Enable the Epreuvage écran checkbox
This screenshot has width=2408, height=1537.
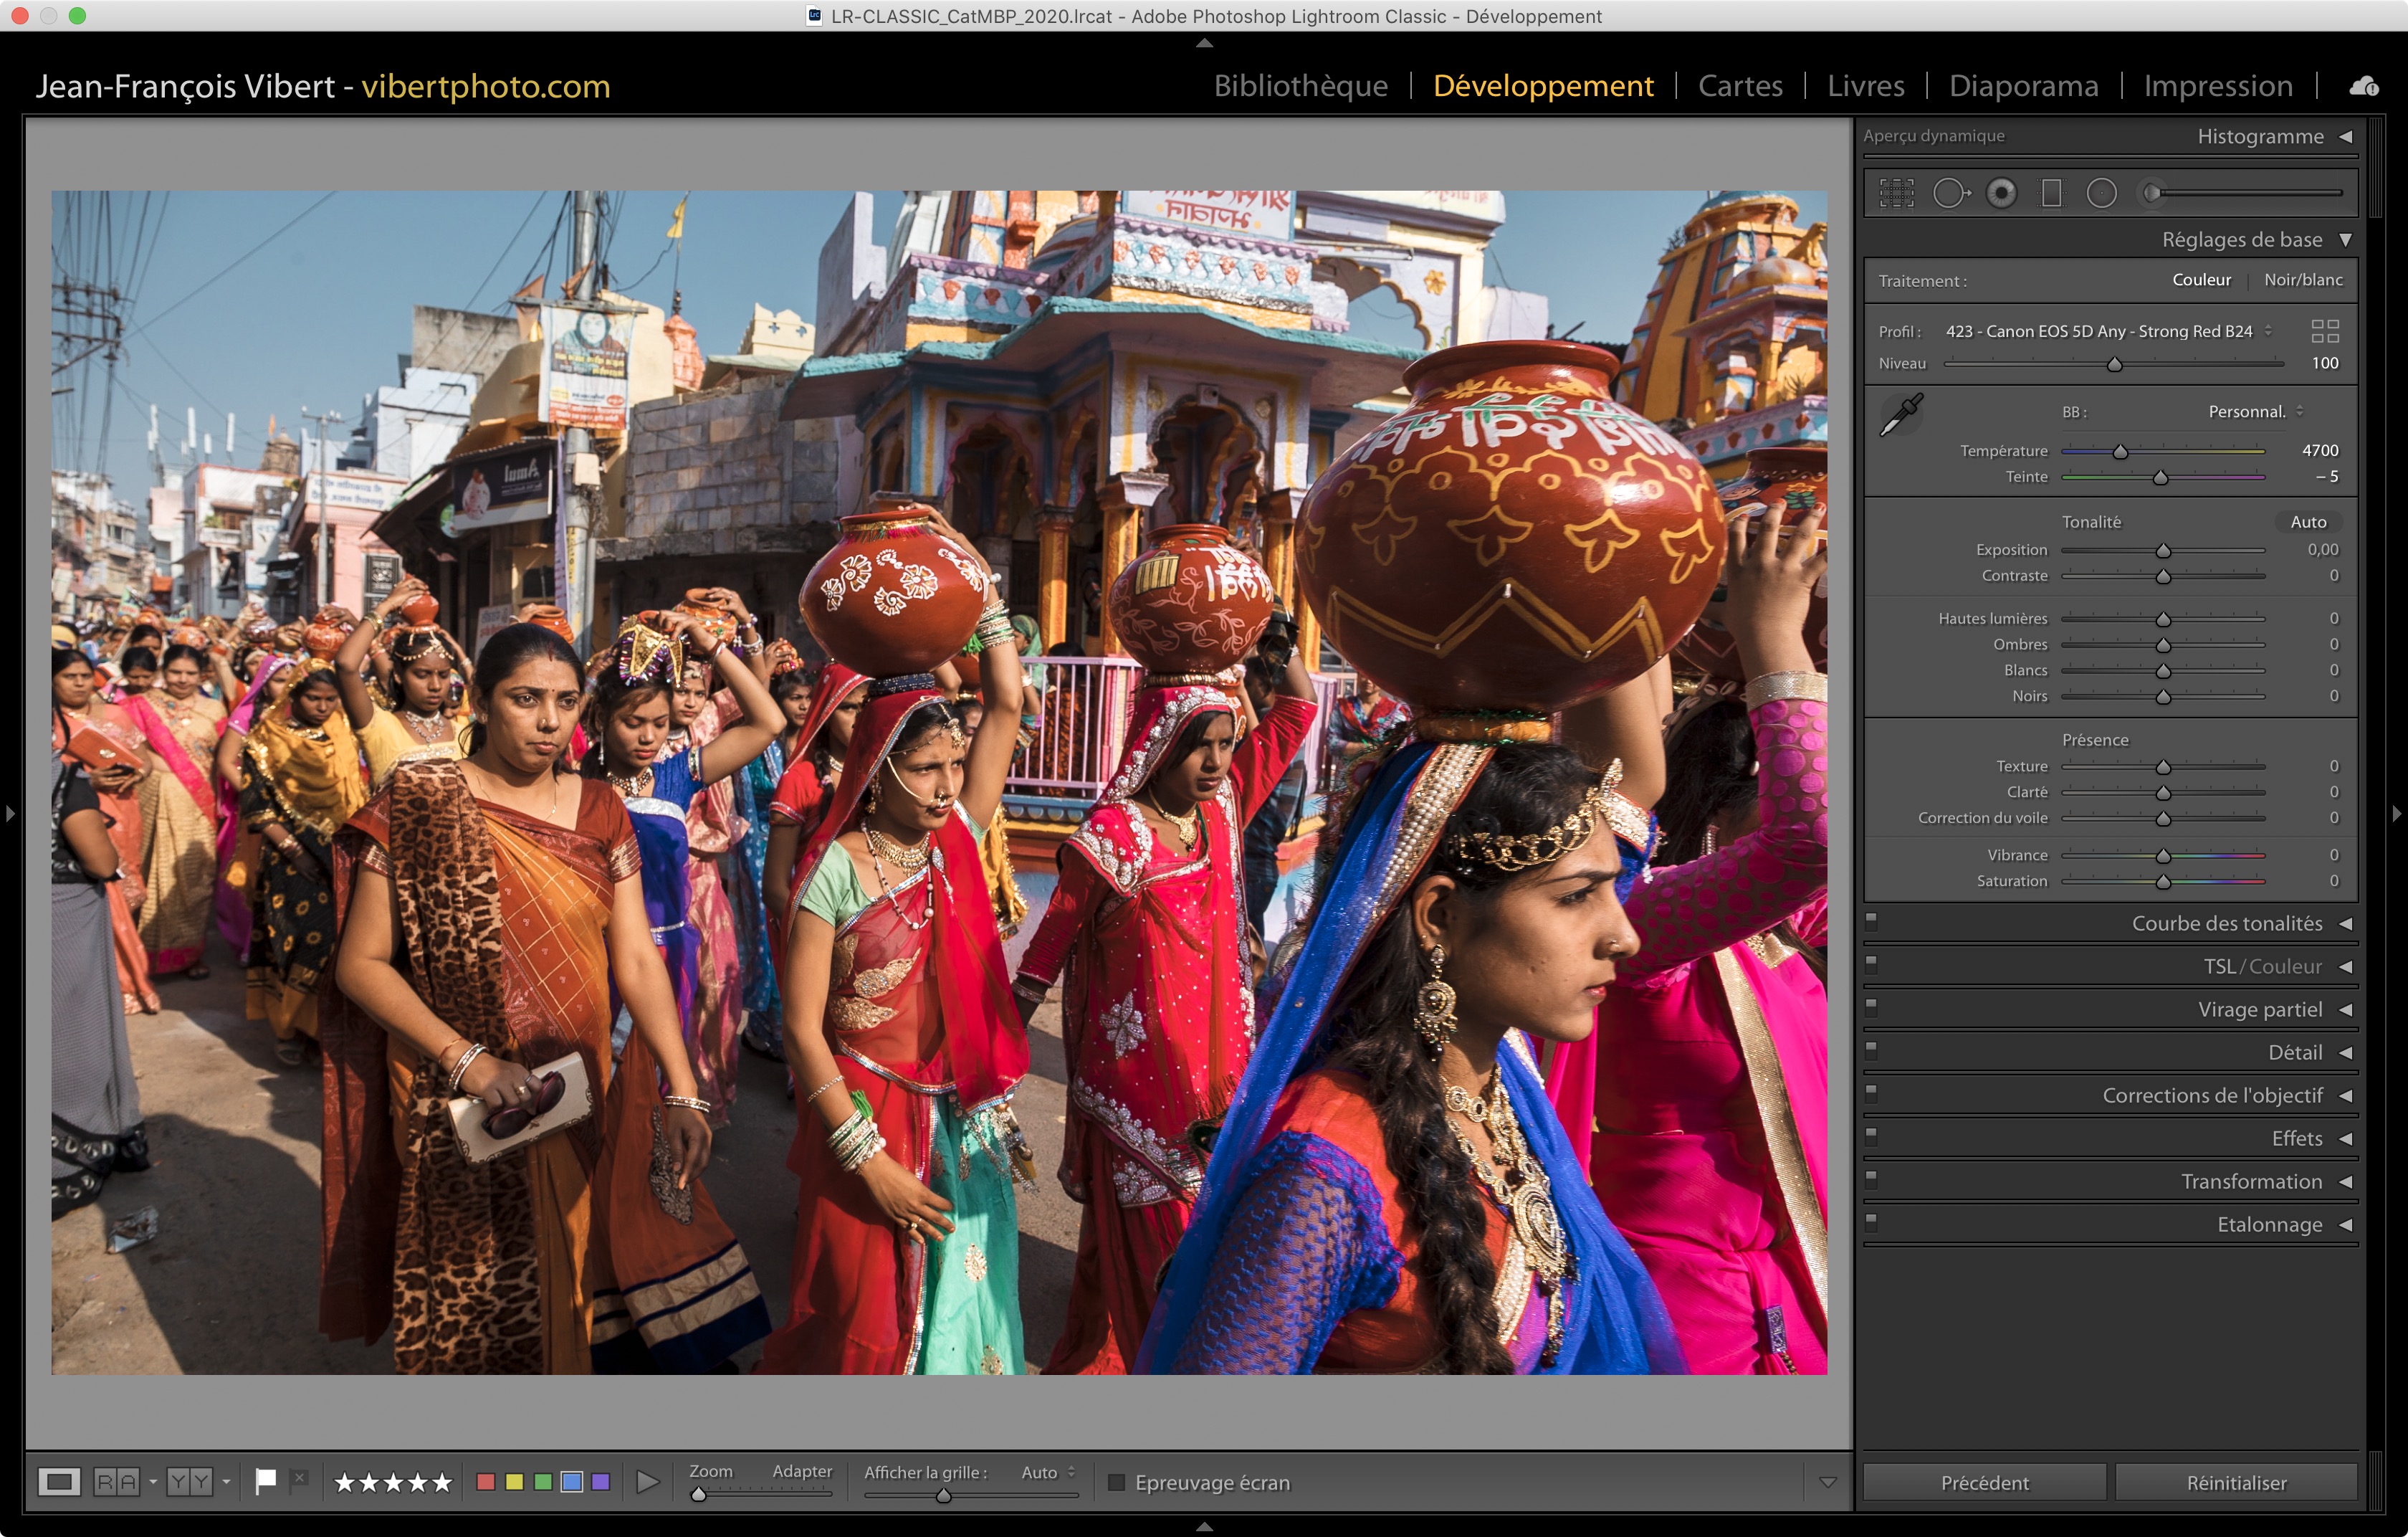1117,1482
